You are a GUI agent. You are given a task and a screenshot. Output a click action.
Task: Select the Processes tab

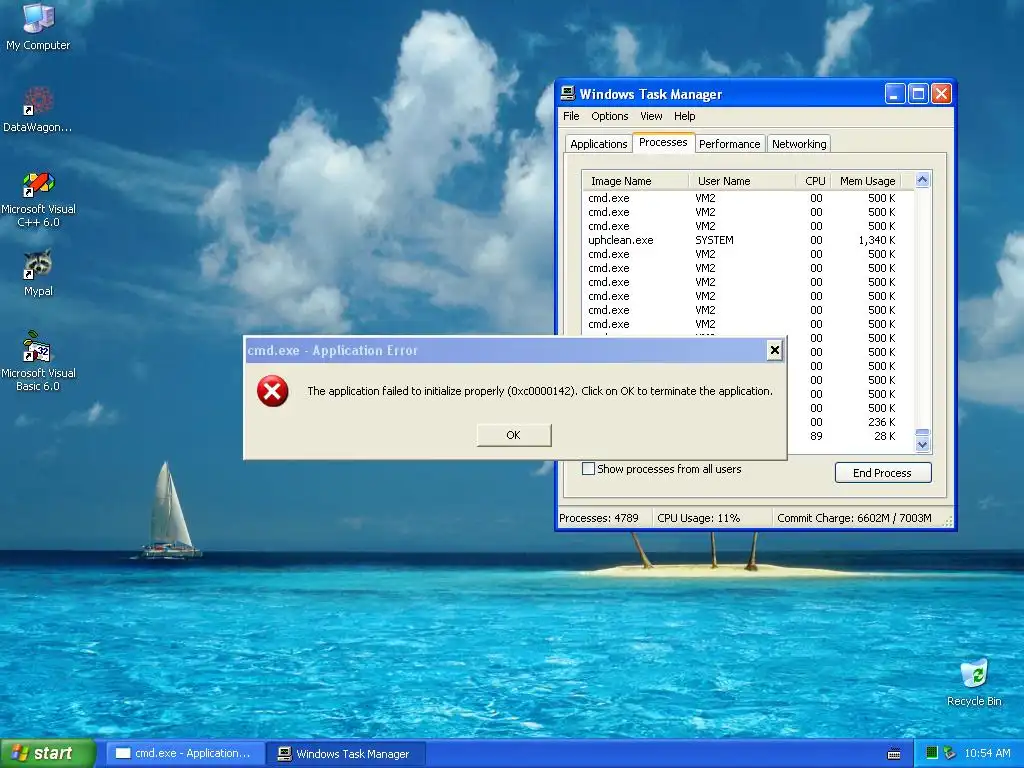(x=663, y=142)
